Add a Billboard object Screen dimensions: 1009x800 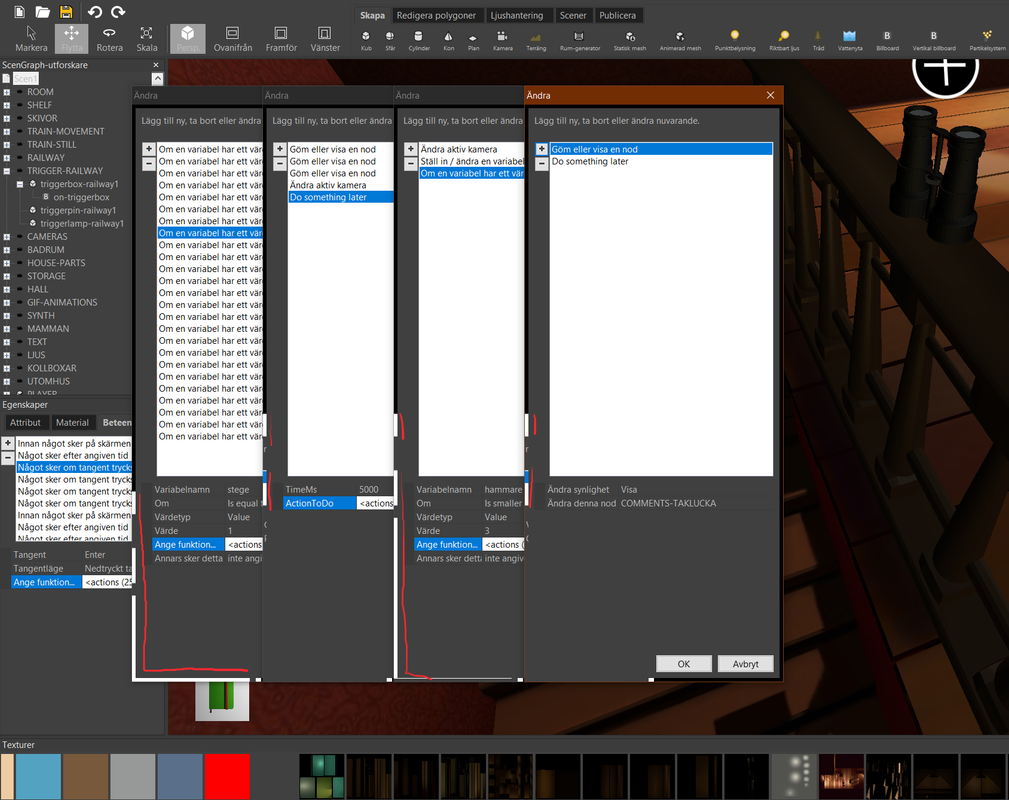[x=887, y=41]
